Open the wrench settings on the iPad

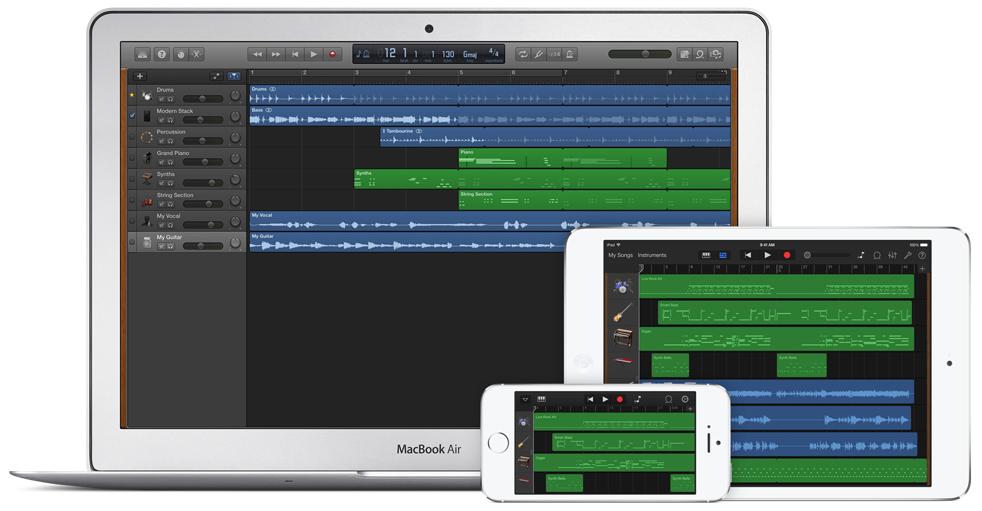(x=907, y=256)
